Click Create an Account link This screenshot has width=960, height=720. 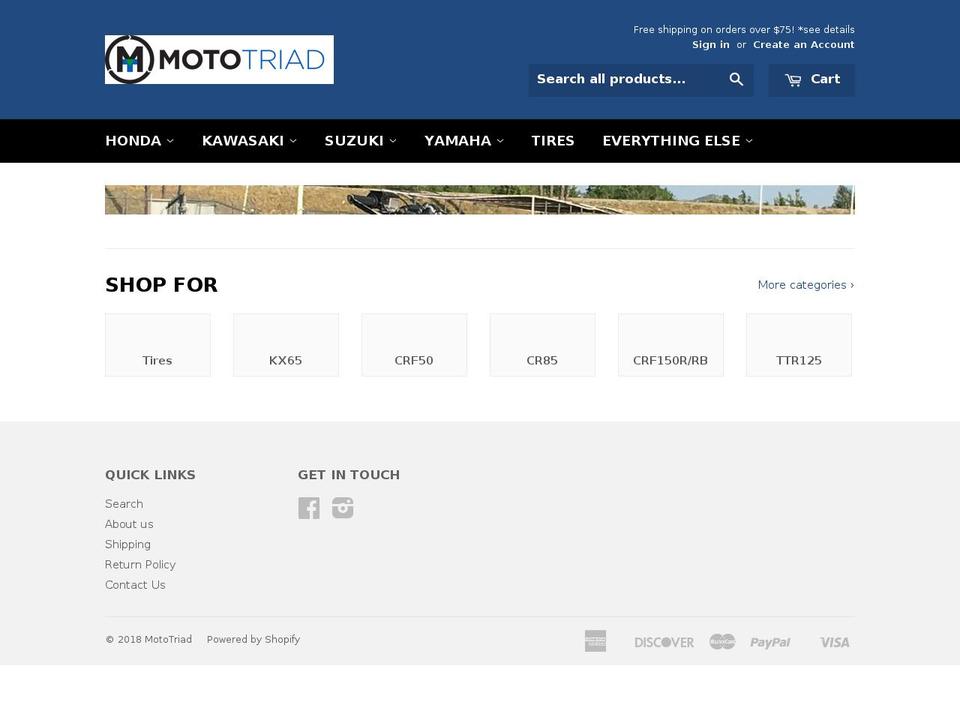pos(804,45)
